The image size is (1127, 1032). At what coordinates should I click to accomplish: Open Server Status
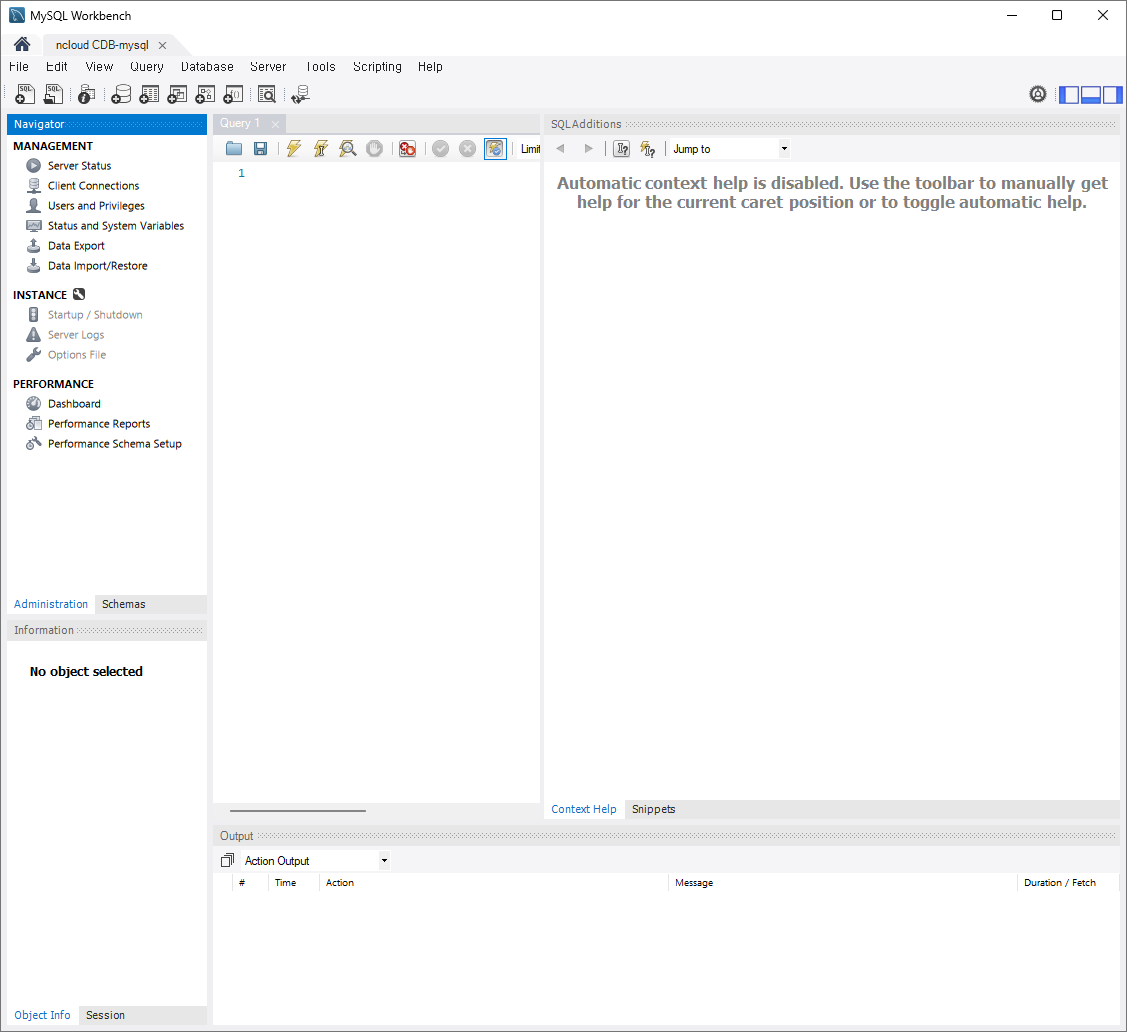coord(79,166)
